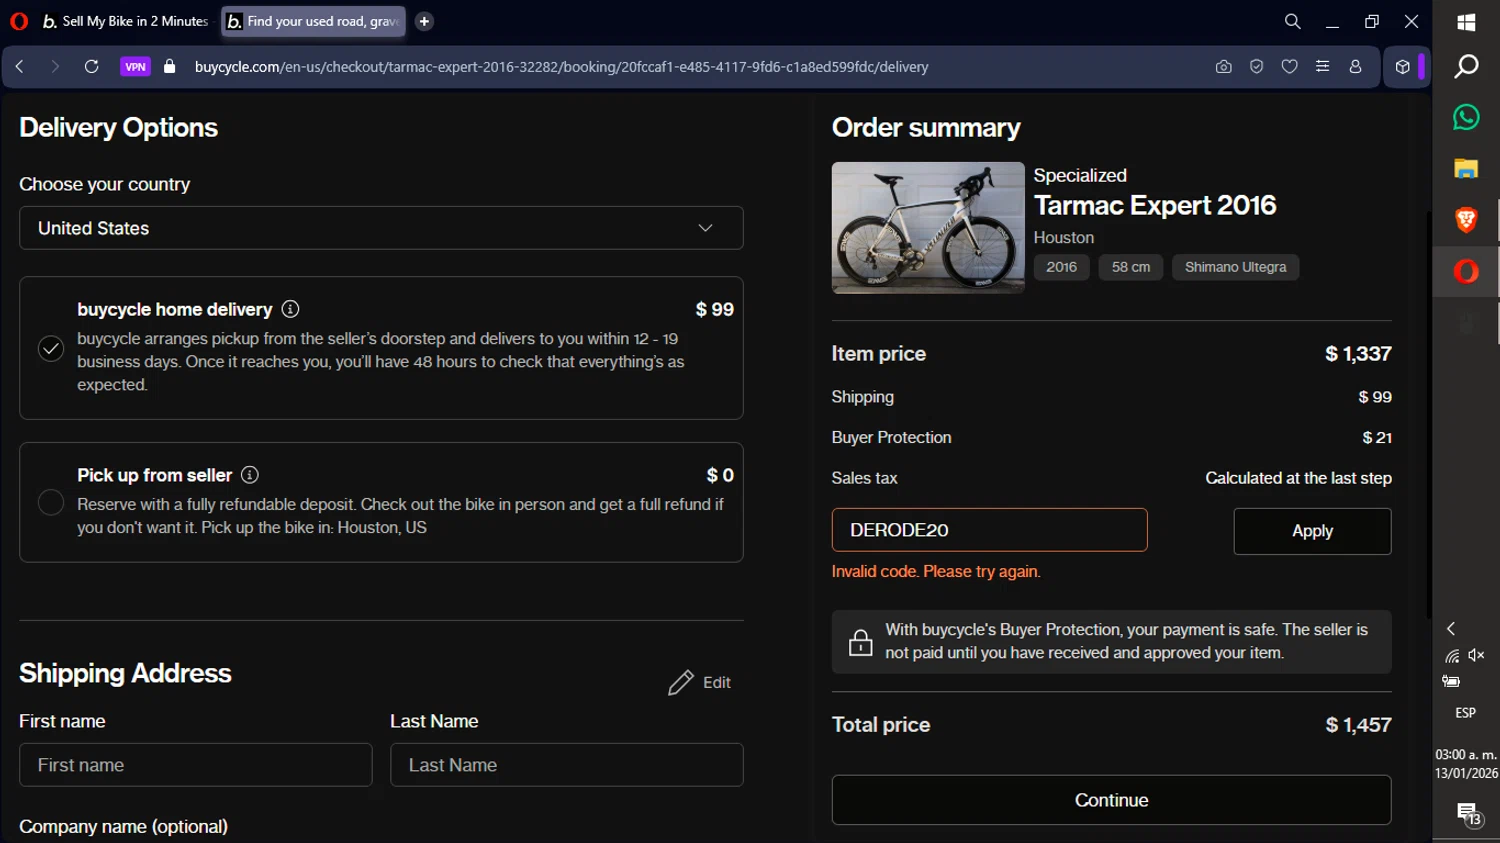This screenshot has width=1500, height=843.
Task: Click the Edit pencil for shipping address
Action: (x=681, y=683)
